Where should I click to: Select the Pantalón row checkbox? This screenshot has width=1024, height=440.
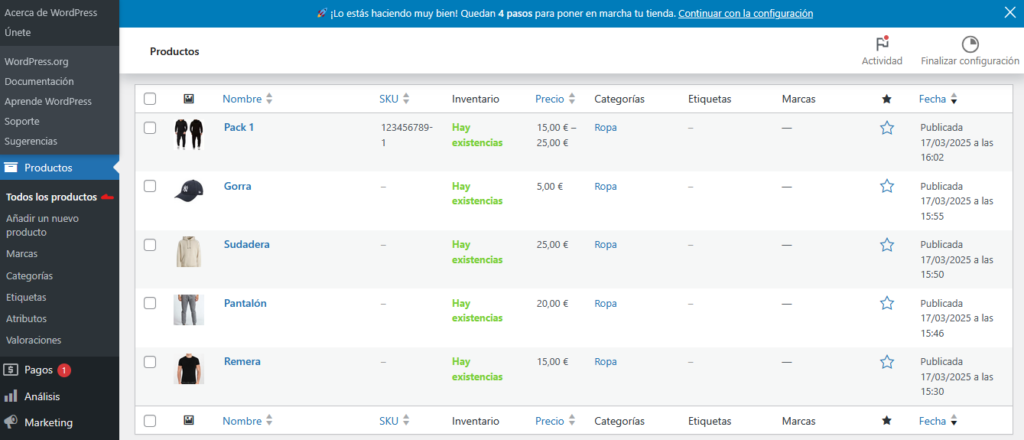click(150, 303)
